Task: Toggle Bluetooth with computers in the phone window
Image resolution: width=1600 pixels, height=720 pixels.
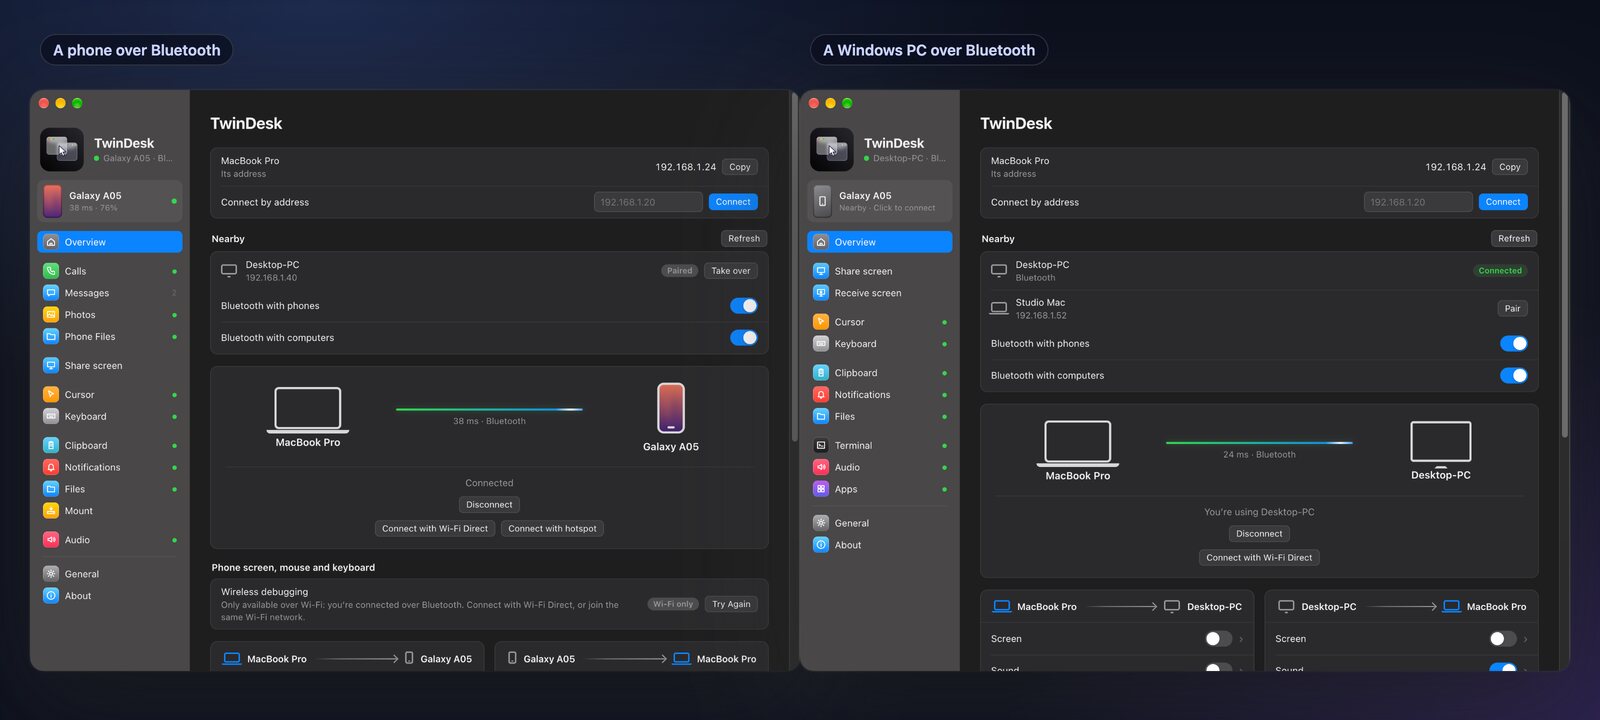Action: (x=744, y=338)
